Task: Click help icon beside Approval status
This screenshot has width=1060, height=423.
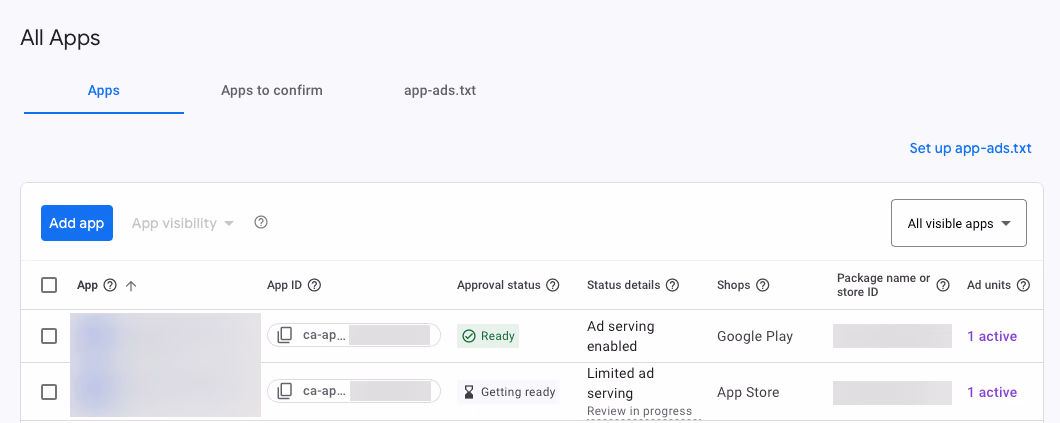Action: coord(553,285)
